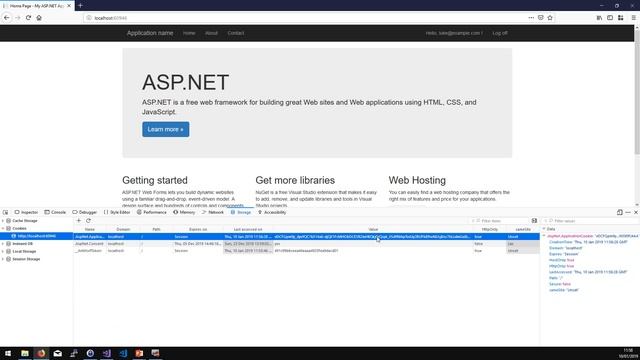Focus the Filter values search field
This screenshot has width=640, height=360.
pyautogui.click(x=590, y=221)
